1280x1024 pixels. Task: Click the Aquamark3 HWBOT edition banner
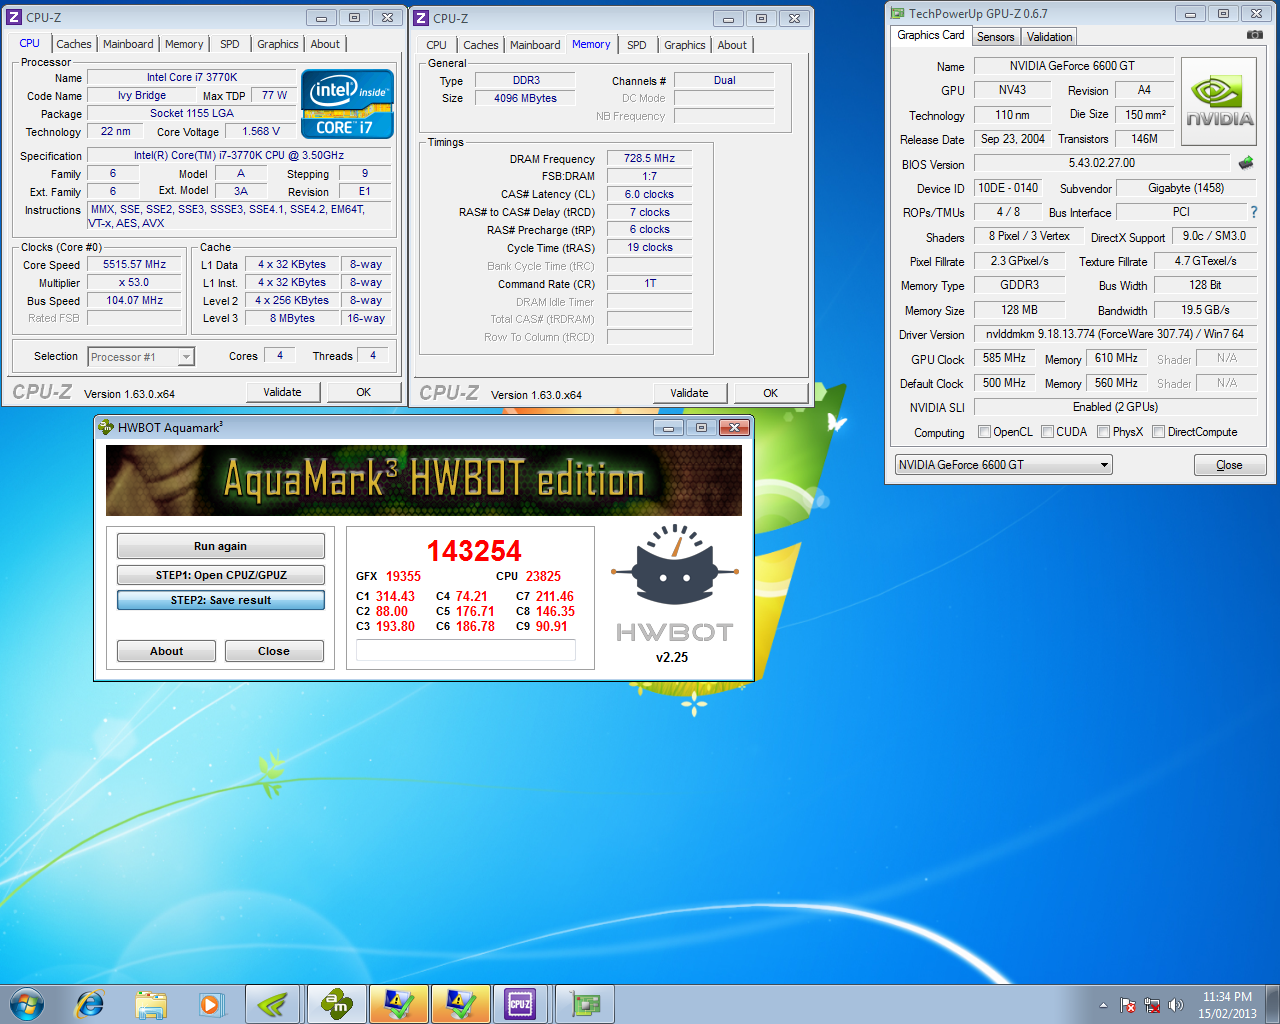tap(424, 480)
